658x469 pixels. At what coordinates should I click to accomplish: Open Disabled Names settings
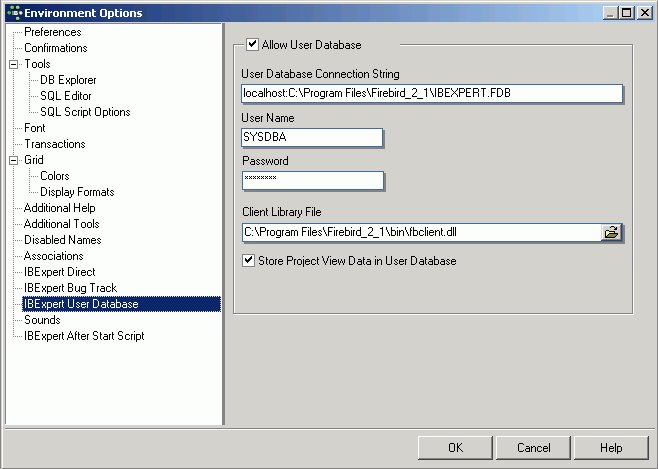(63, 240)
